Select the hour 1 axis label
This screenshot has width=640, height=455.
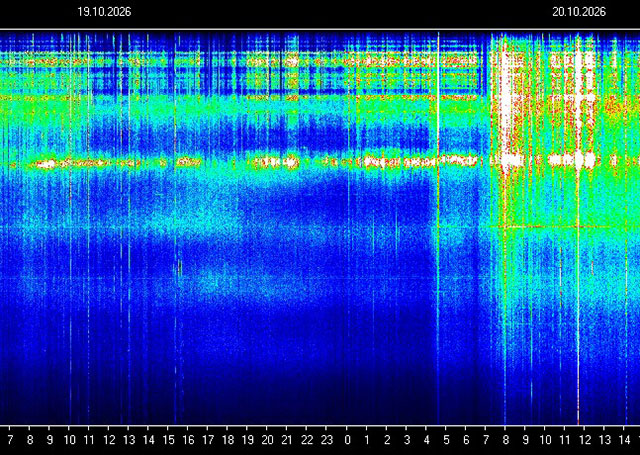click(x=367, y=440)
